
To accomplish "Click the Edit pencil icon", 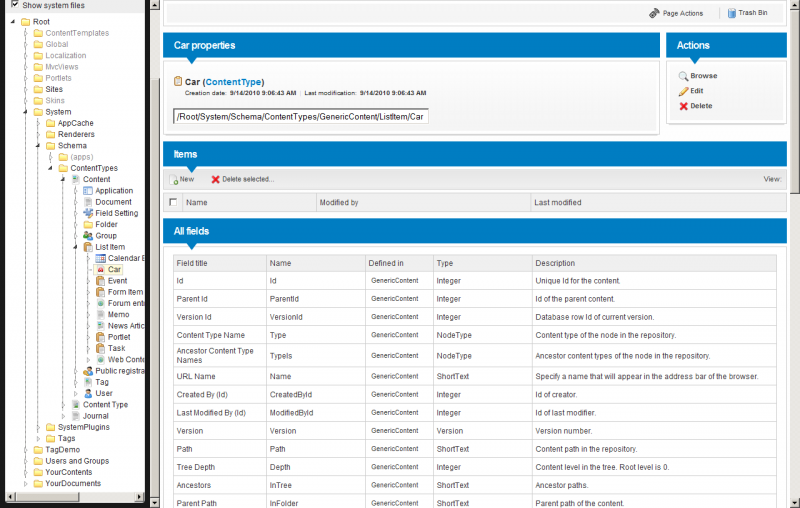I will (683, 91).
